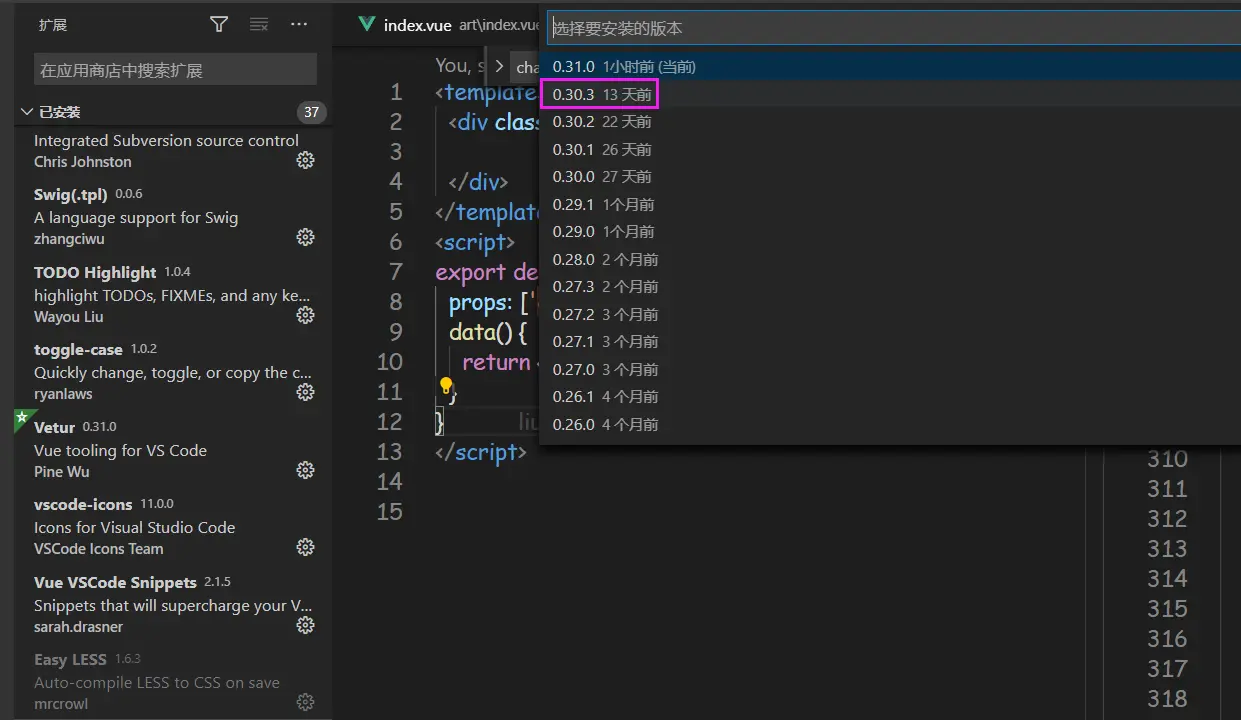Click line number 13 in the gutter
Viewport: 1241px width, 720px height.
coord(390,452)
